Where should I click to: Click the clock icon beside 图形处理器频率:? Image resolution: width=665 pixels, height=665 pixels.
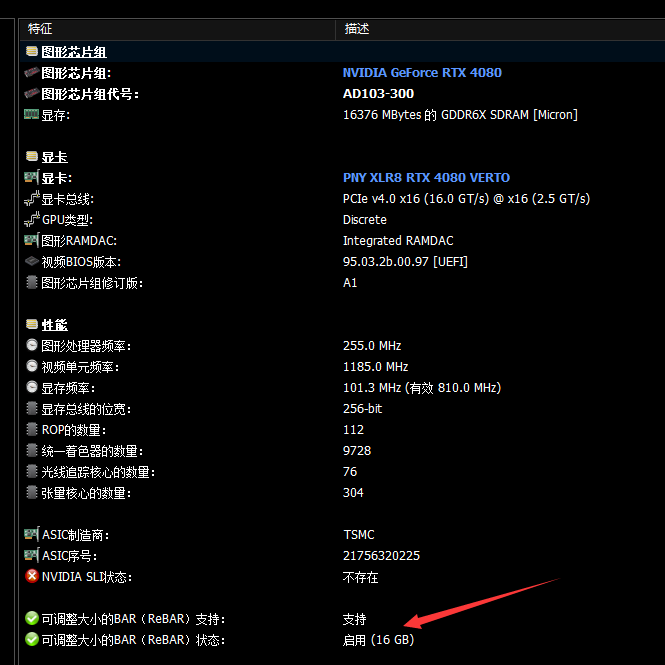click(x=32, y=345)
